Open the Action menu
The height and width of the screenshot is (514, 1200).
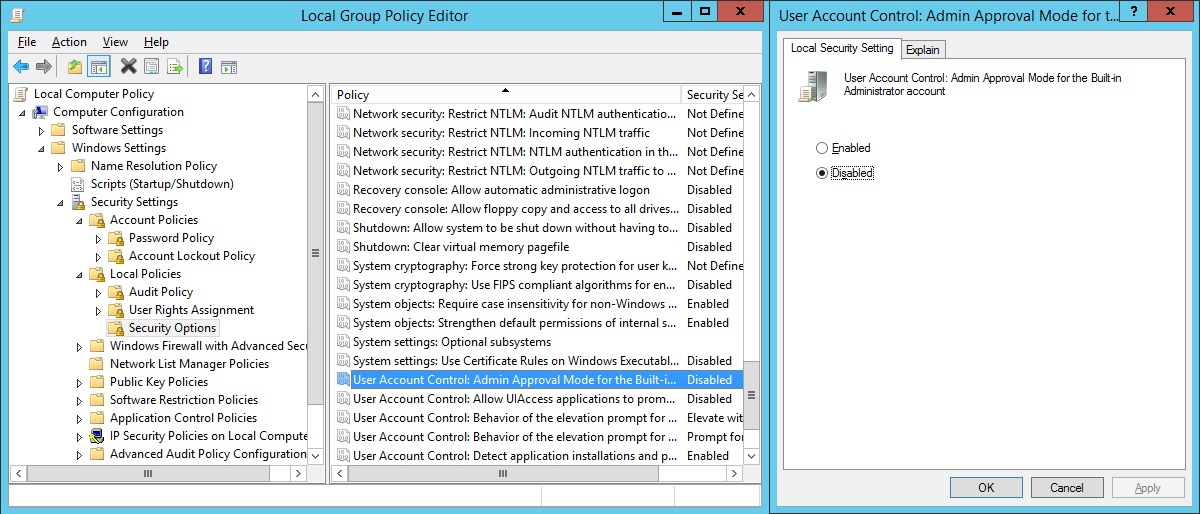(69, 42)
